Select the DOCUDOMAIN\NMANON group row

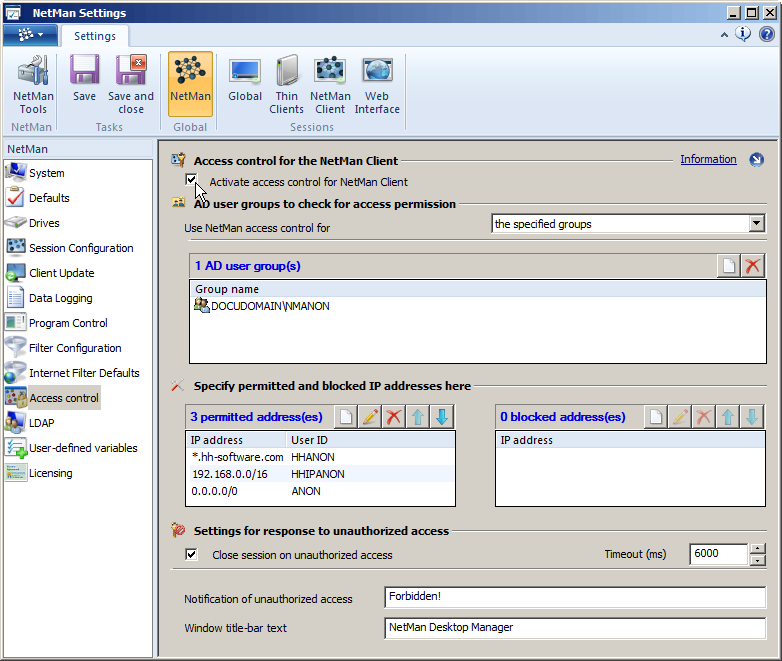478,306
